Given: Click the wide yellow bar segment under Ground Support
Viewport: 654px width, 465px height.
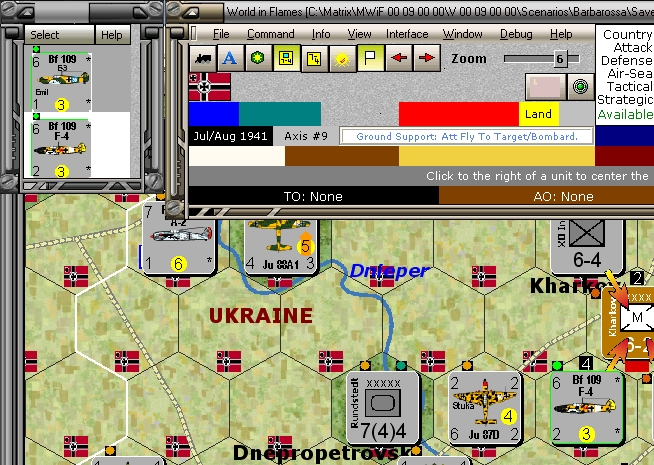Looking at the screenshot, I should (497, 156).
